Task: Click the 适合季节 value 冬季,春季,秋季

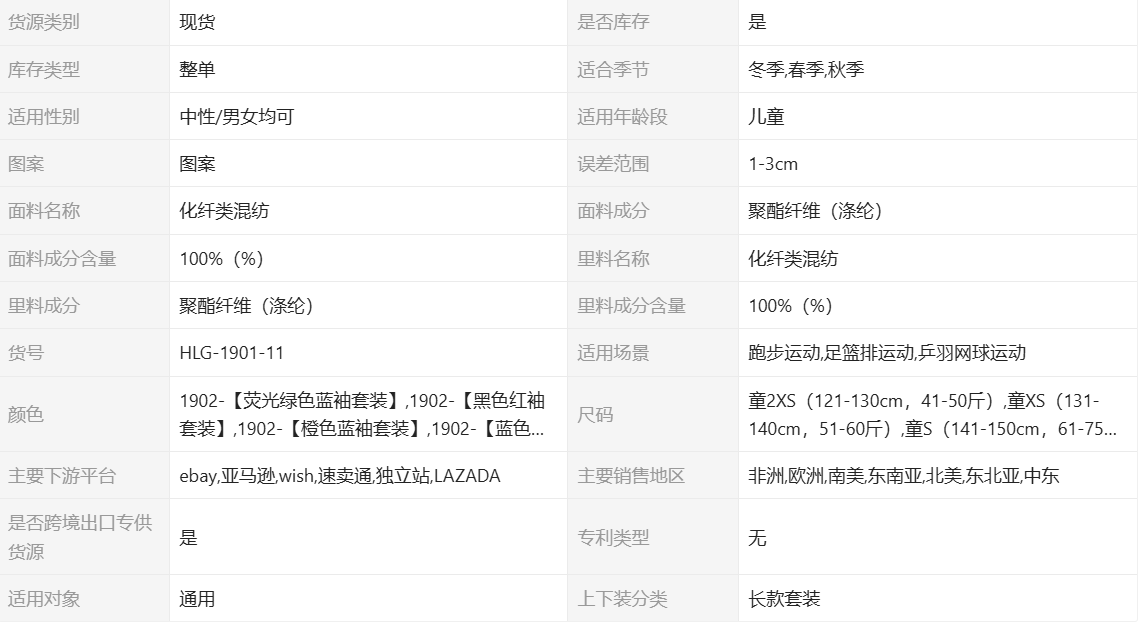Action: [806, 70]
